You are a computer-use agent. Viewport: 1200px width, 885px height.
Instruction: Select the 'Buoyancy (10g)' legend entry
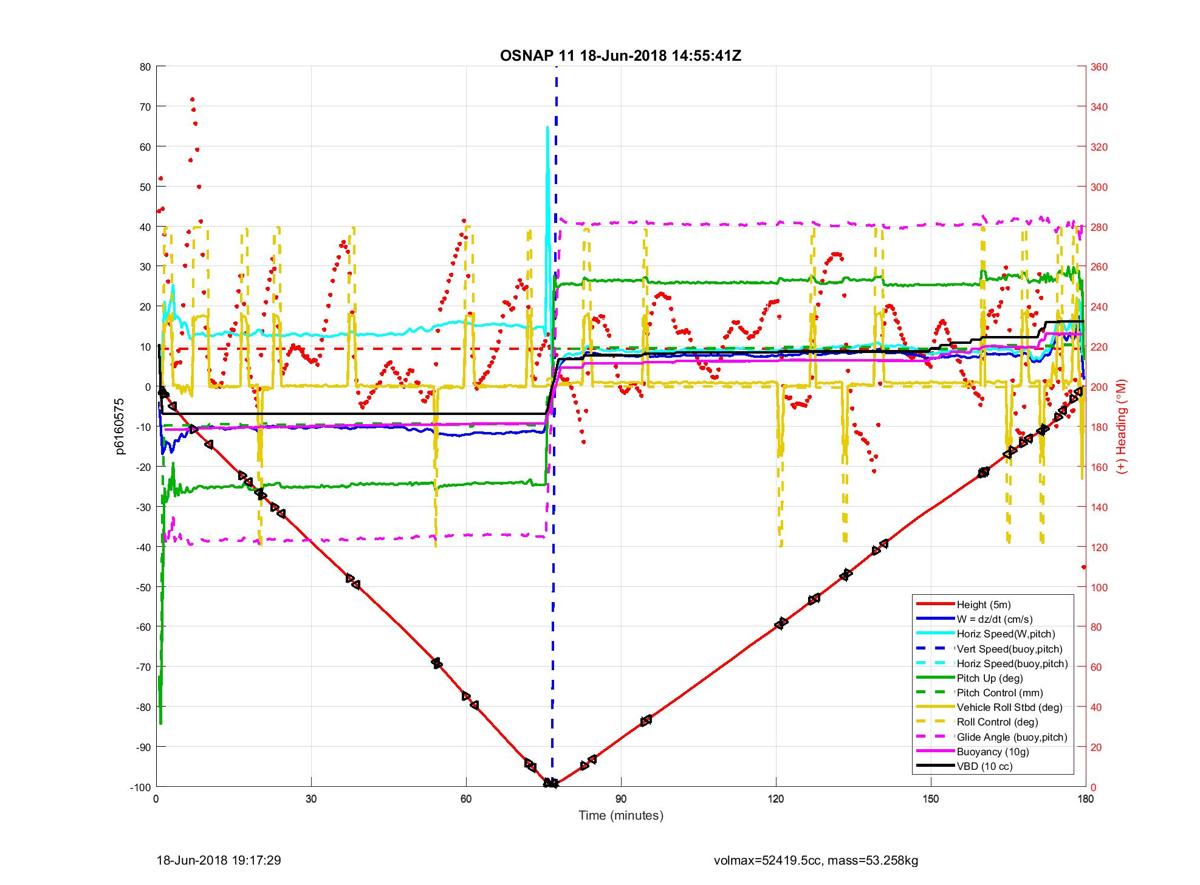point(993,752)
